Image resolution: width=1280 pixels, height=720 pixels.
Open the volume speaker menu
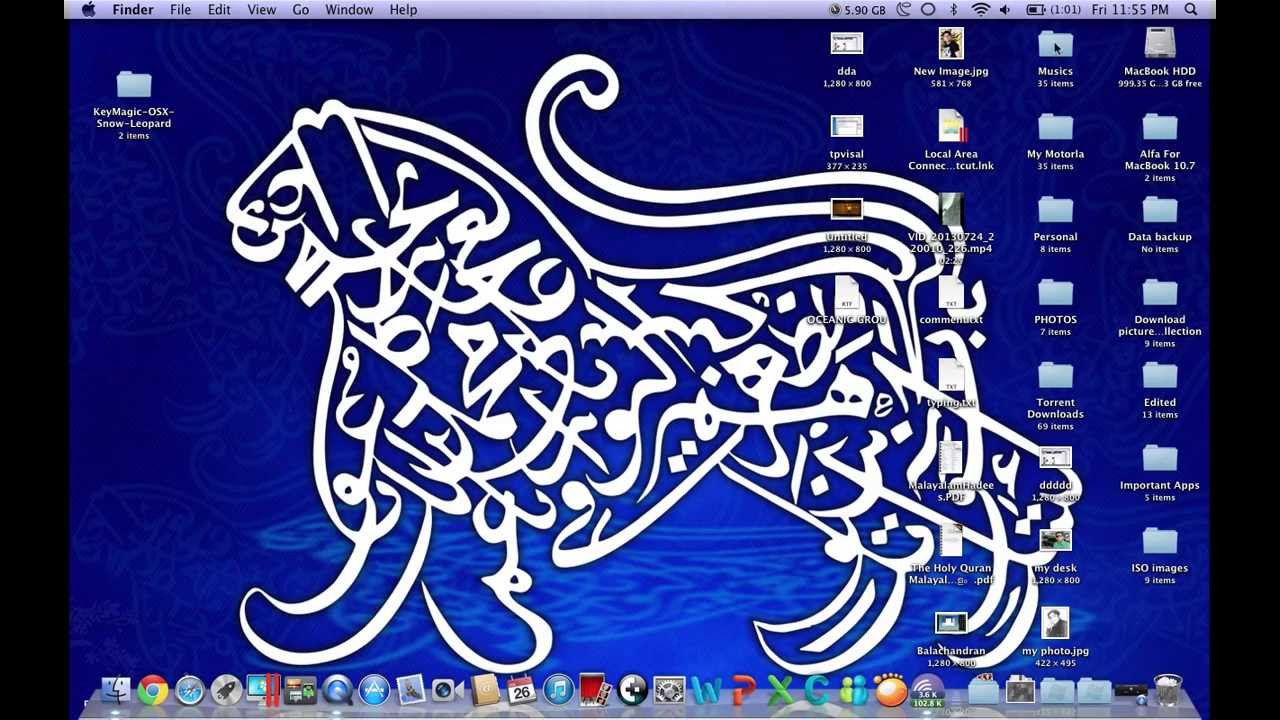tap(1005, 9)
